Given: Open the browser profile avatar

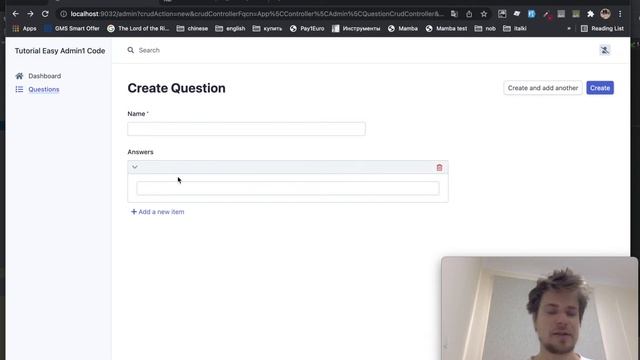Looking at the screenshot, I should point(605,14).
